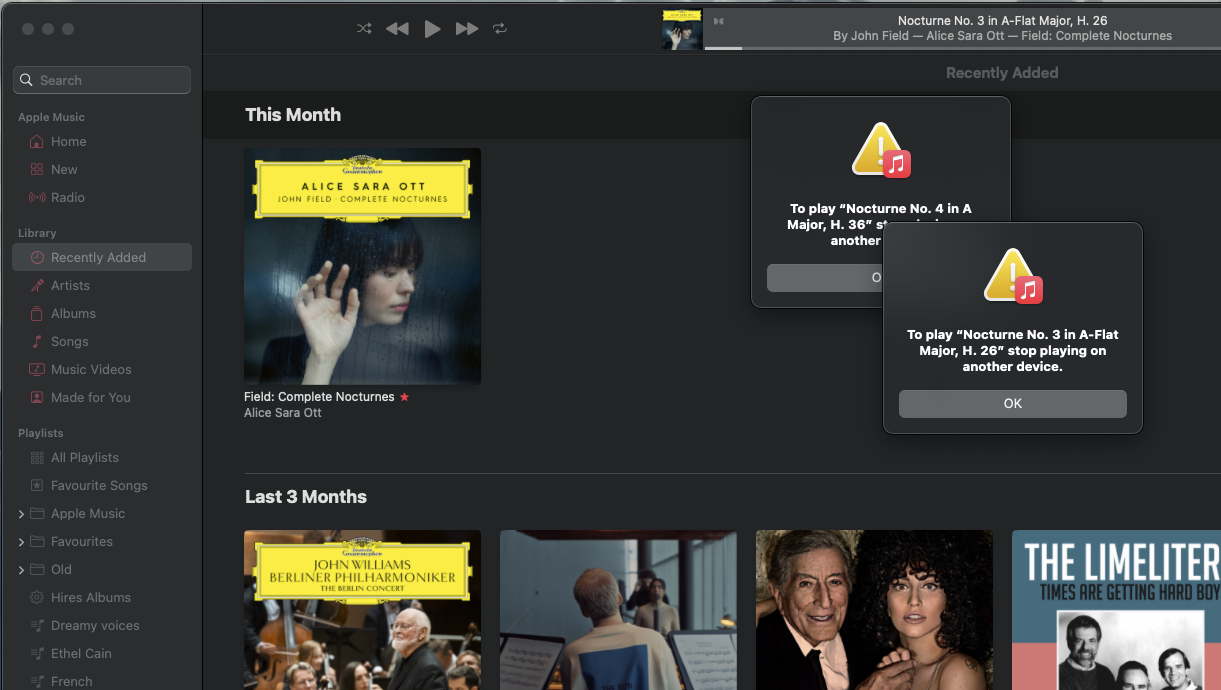Screen dimensions: 1221x690
Task: Open the New section
Action: point(102,170)
